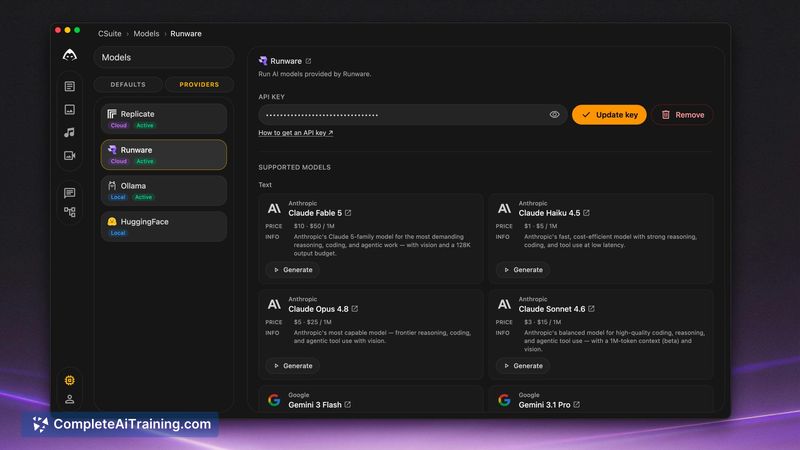The image size is (800, 450).
Task: Click the $10 - $50 / 1M price
Action: [x=314, y=226]
